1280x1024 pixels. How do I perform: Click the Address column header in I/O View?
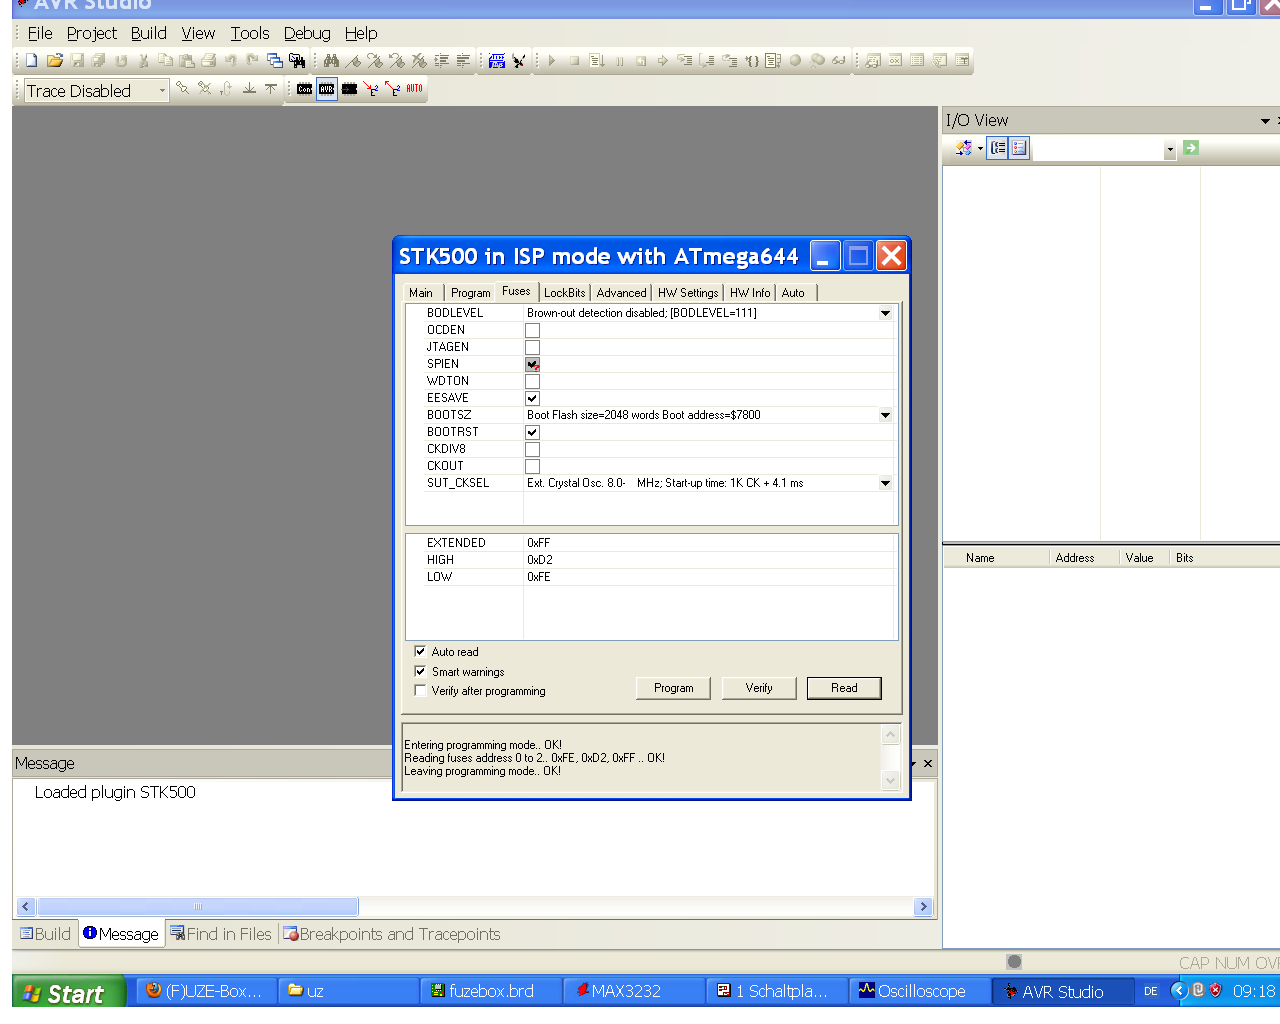coord(1075,558)
